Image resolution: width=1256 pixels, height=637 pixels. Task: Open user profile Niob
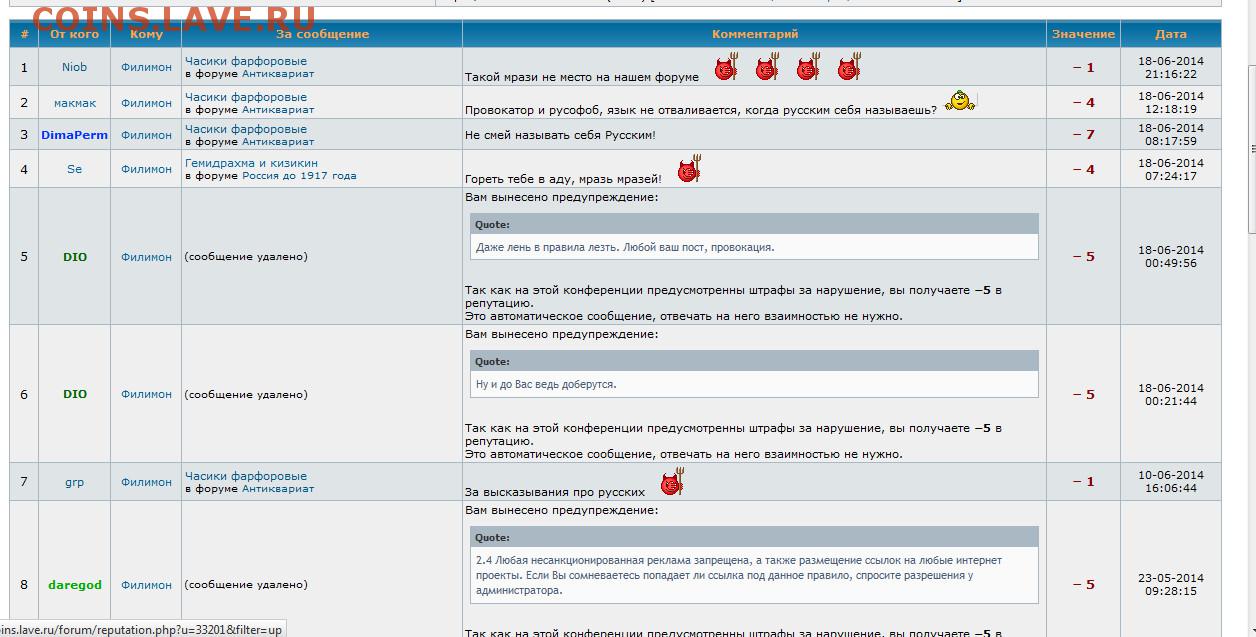74,67
